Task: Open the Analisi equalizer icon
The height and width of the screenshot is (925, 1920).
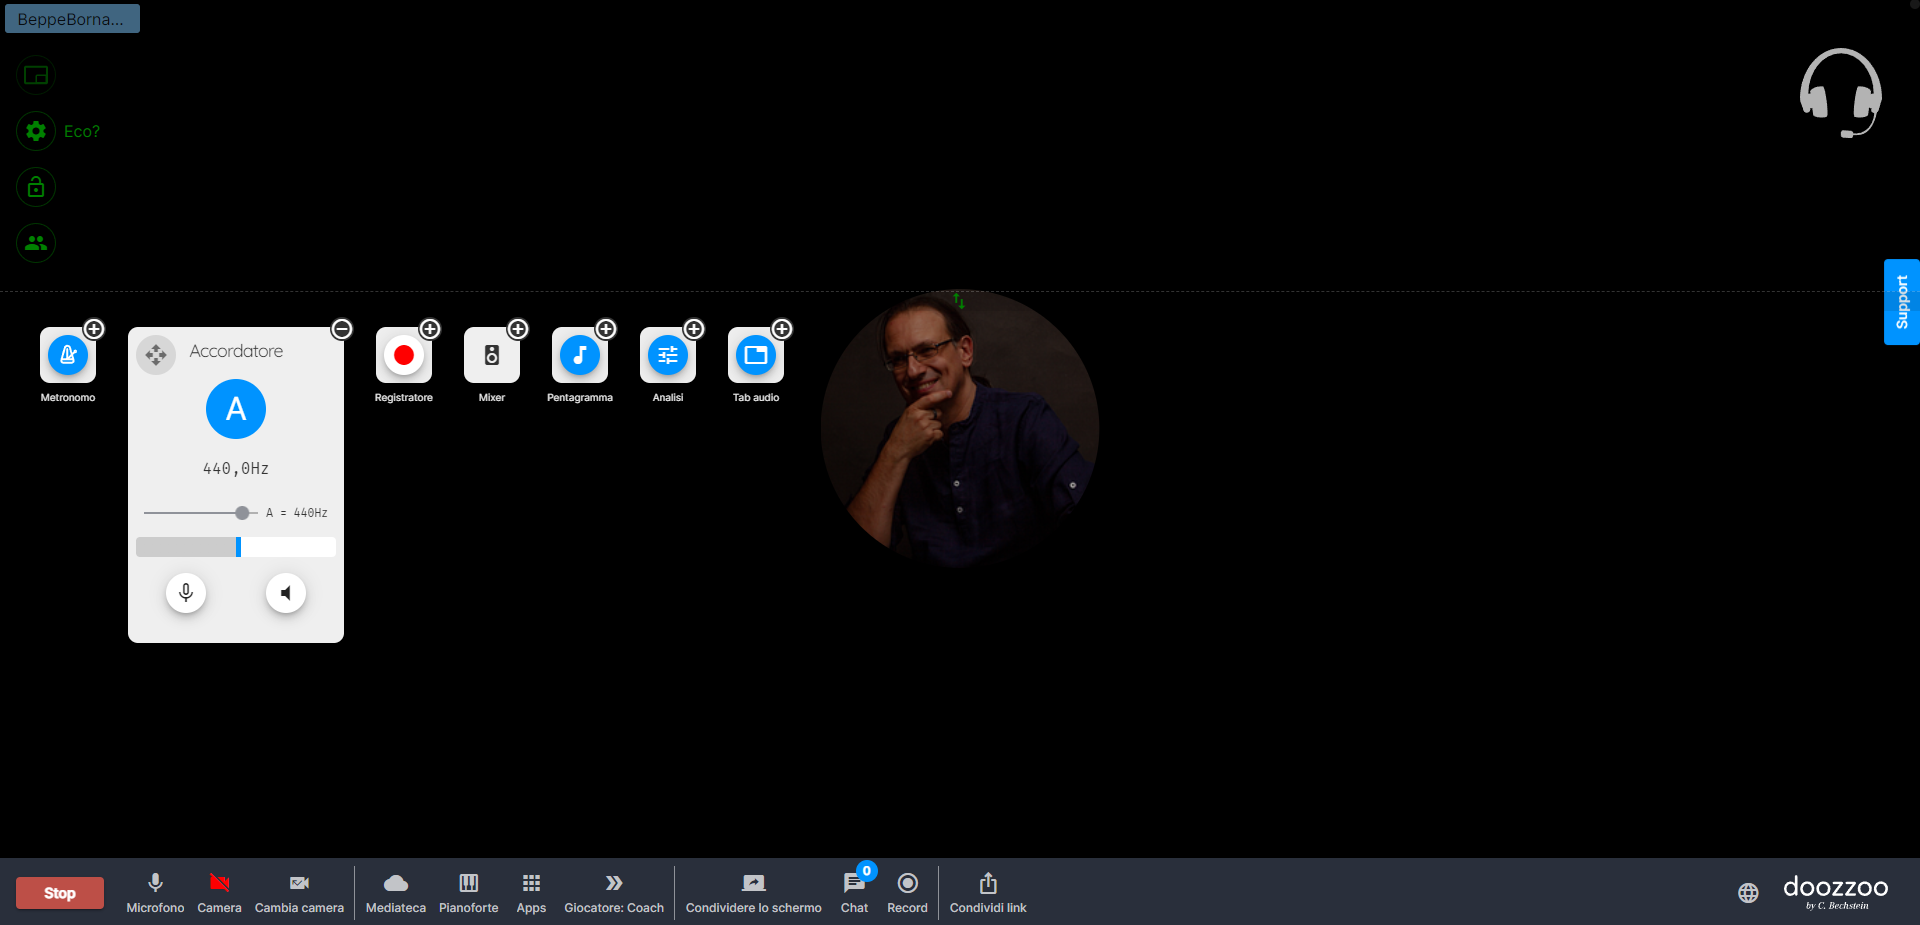Action: 668,355
